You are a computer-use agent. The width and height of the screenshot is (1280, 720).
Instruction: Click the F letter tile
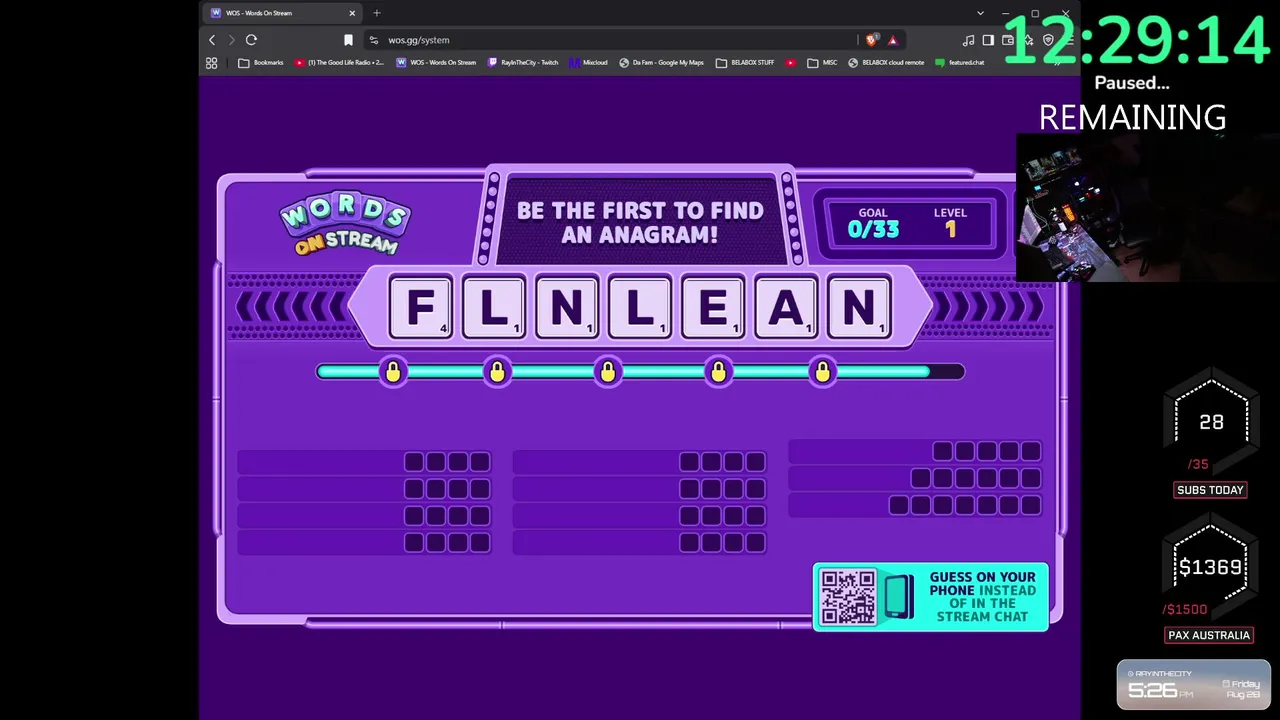420,308
